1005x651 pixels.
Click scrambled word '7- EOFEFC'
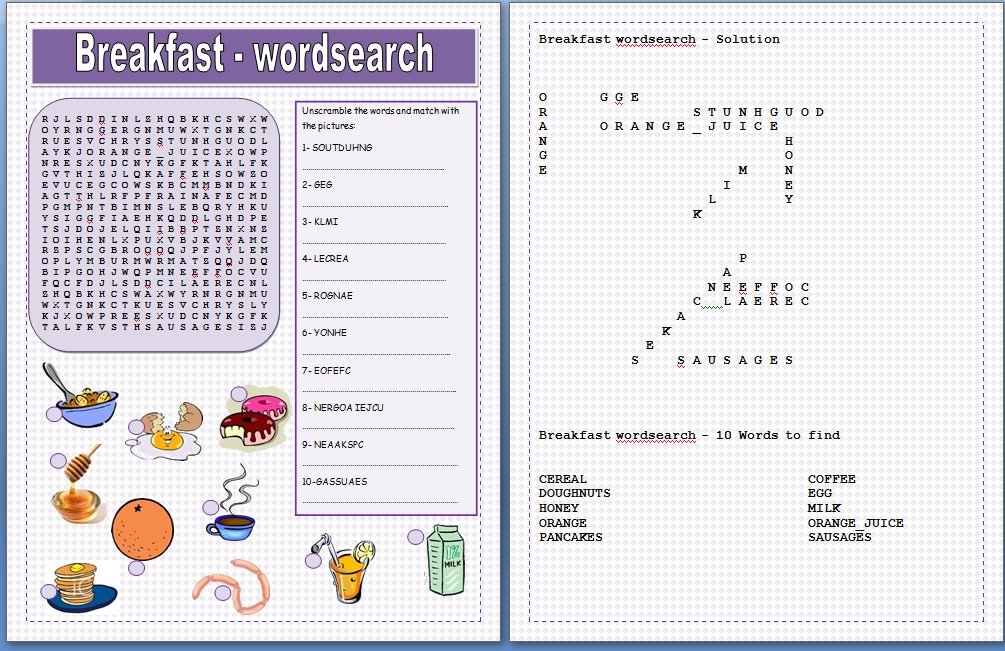pyautogui.click(x=326, y=370)
